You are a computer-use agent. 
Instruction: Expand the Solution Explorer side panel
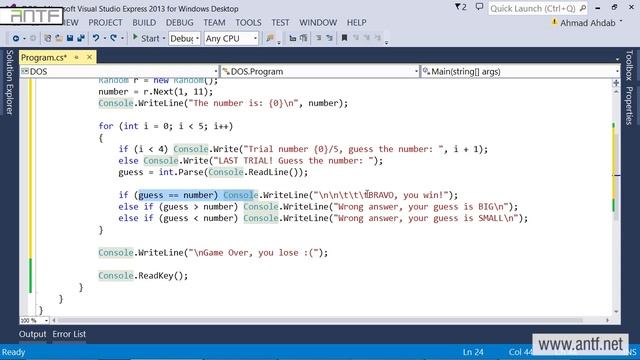coord(10,82)
